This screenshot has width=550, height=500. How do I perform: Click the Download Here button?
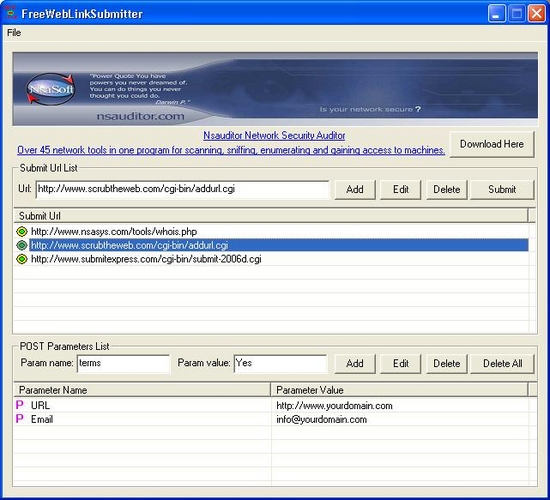[492, 144]
